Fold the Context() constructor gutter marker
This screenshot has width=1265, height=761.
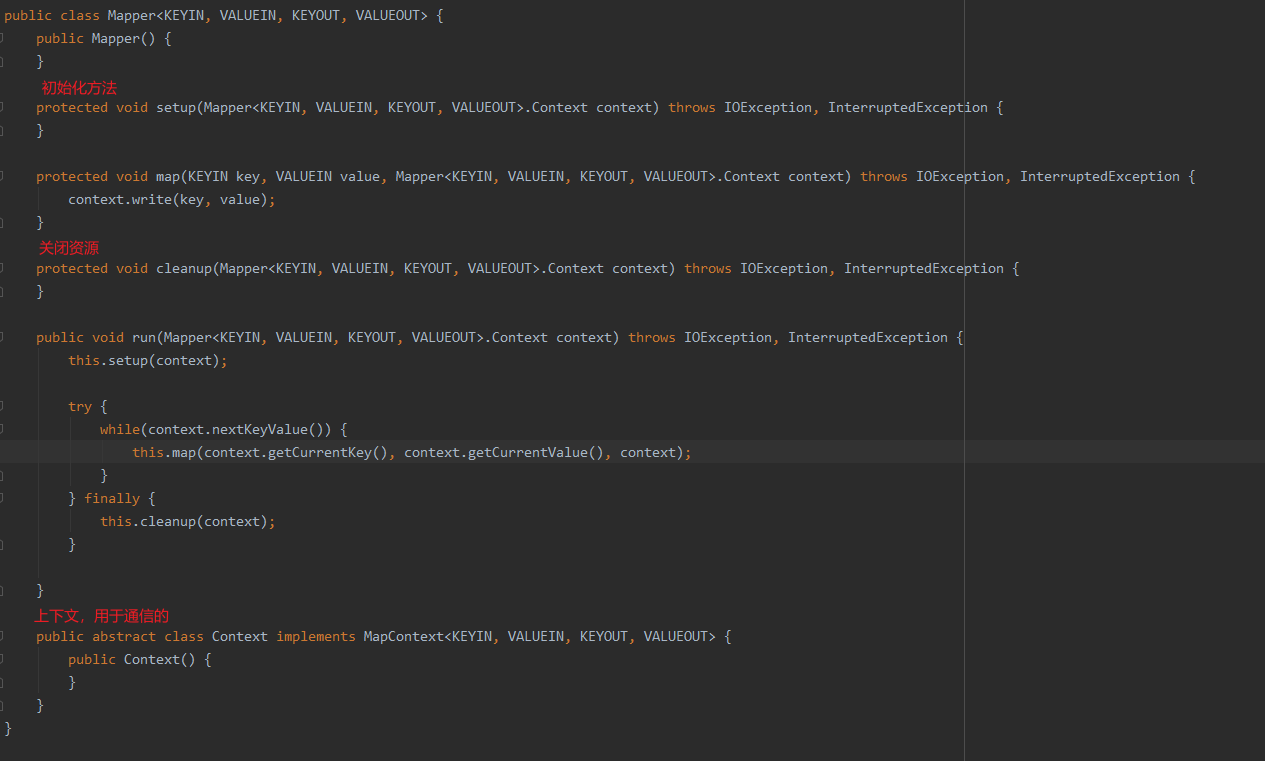tap(2, 659)
